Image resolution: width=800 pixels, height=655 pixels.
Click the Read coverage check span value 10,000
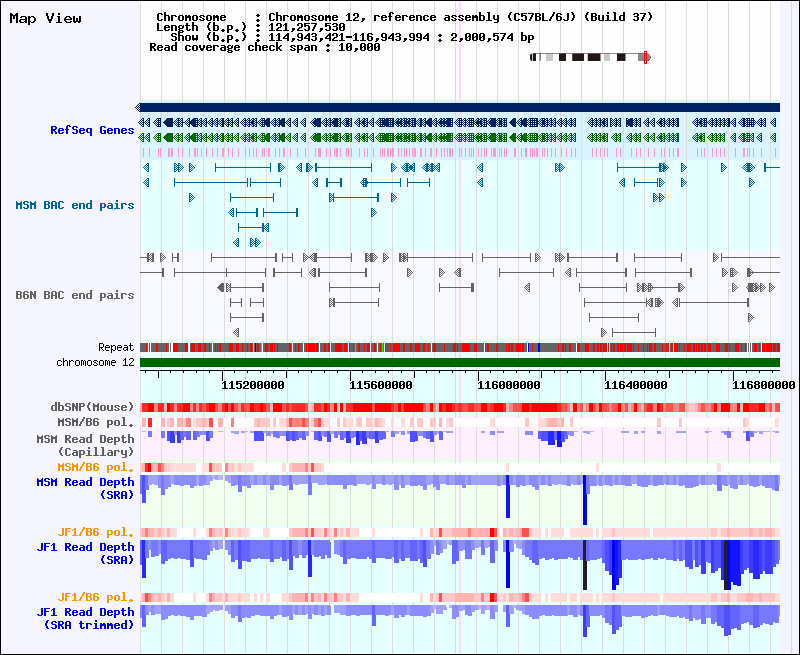(x=359, y=47)
